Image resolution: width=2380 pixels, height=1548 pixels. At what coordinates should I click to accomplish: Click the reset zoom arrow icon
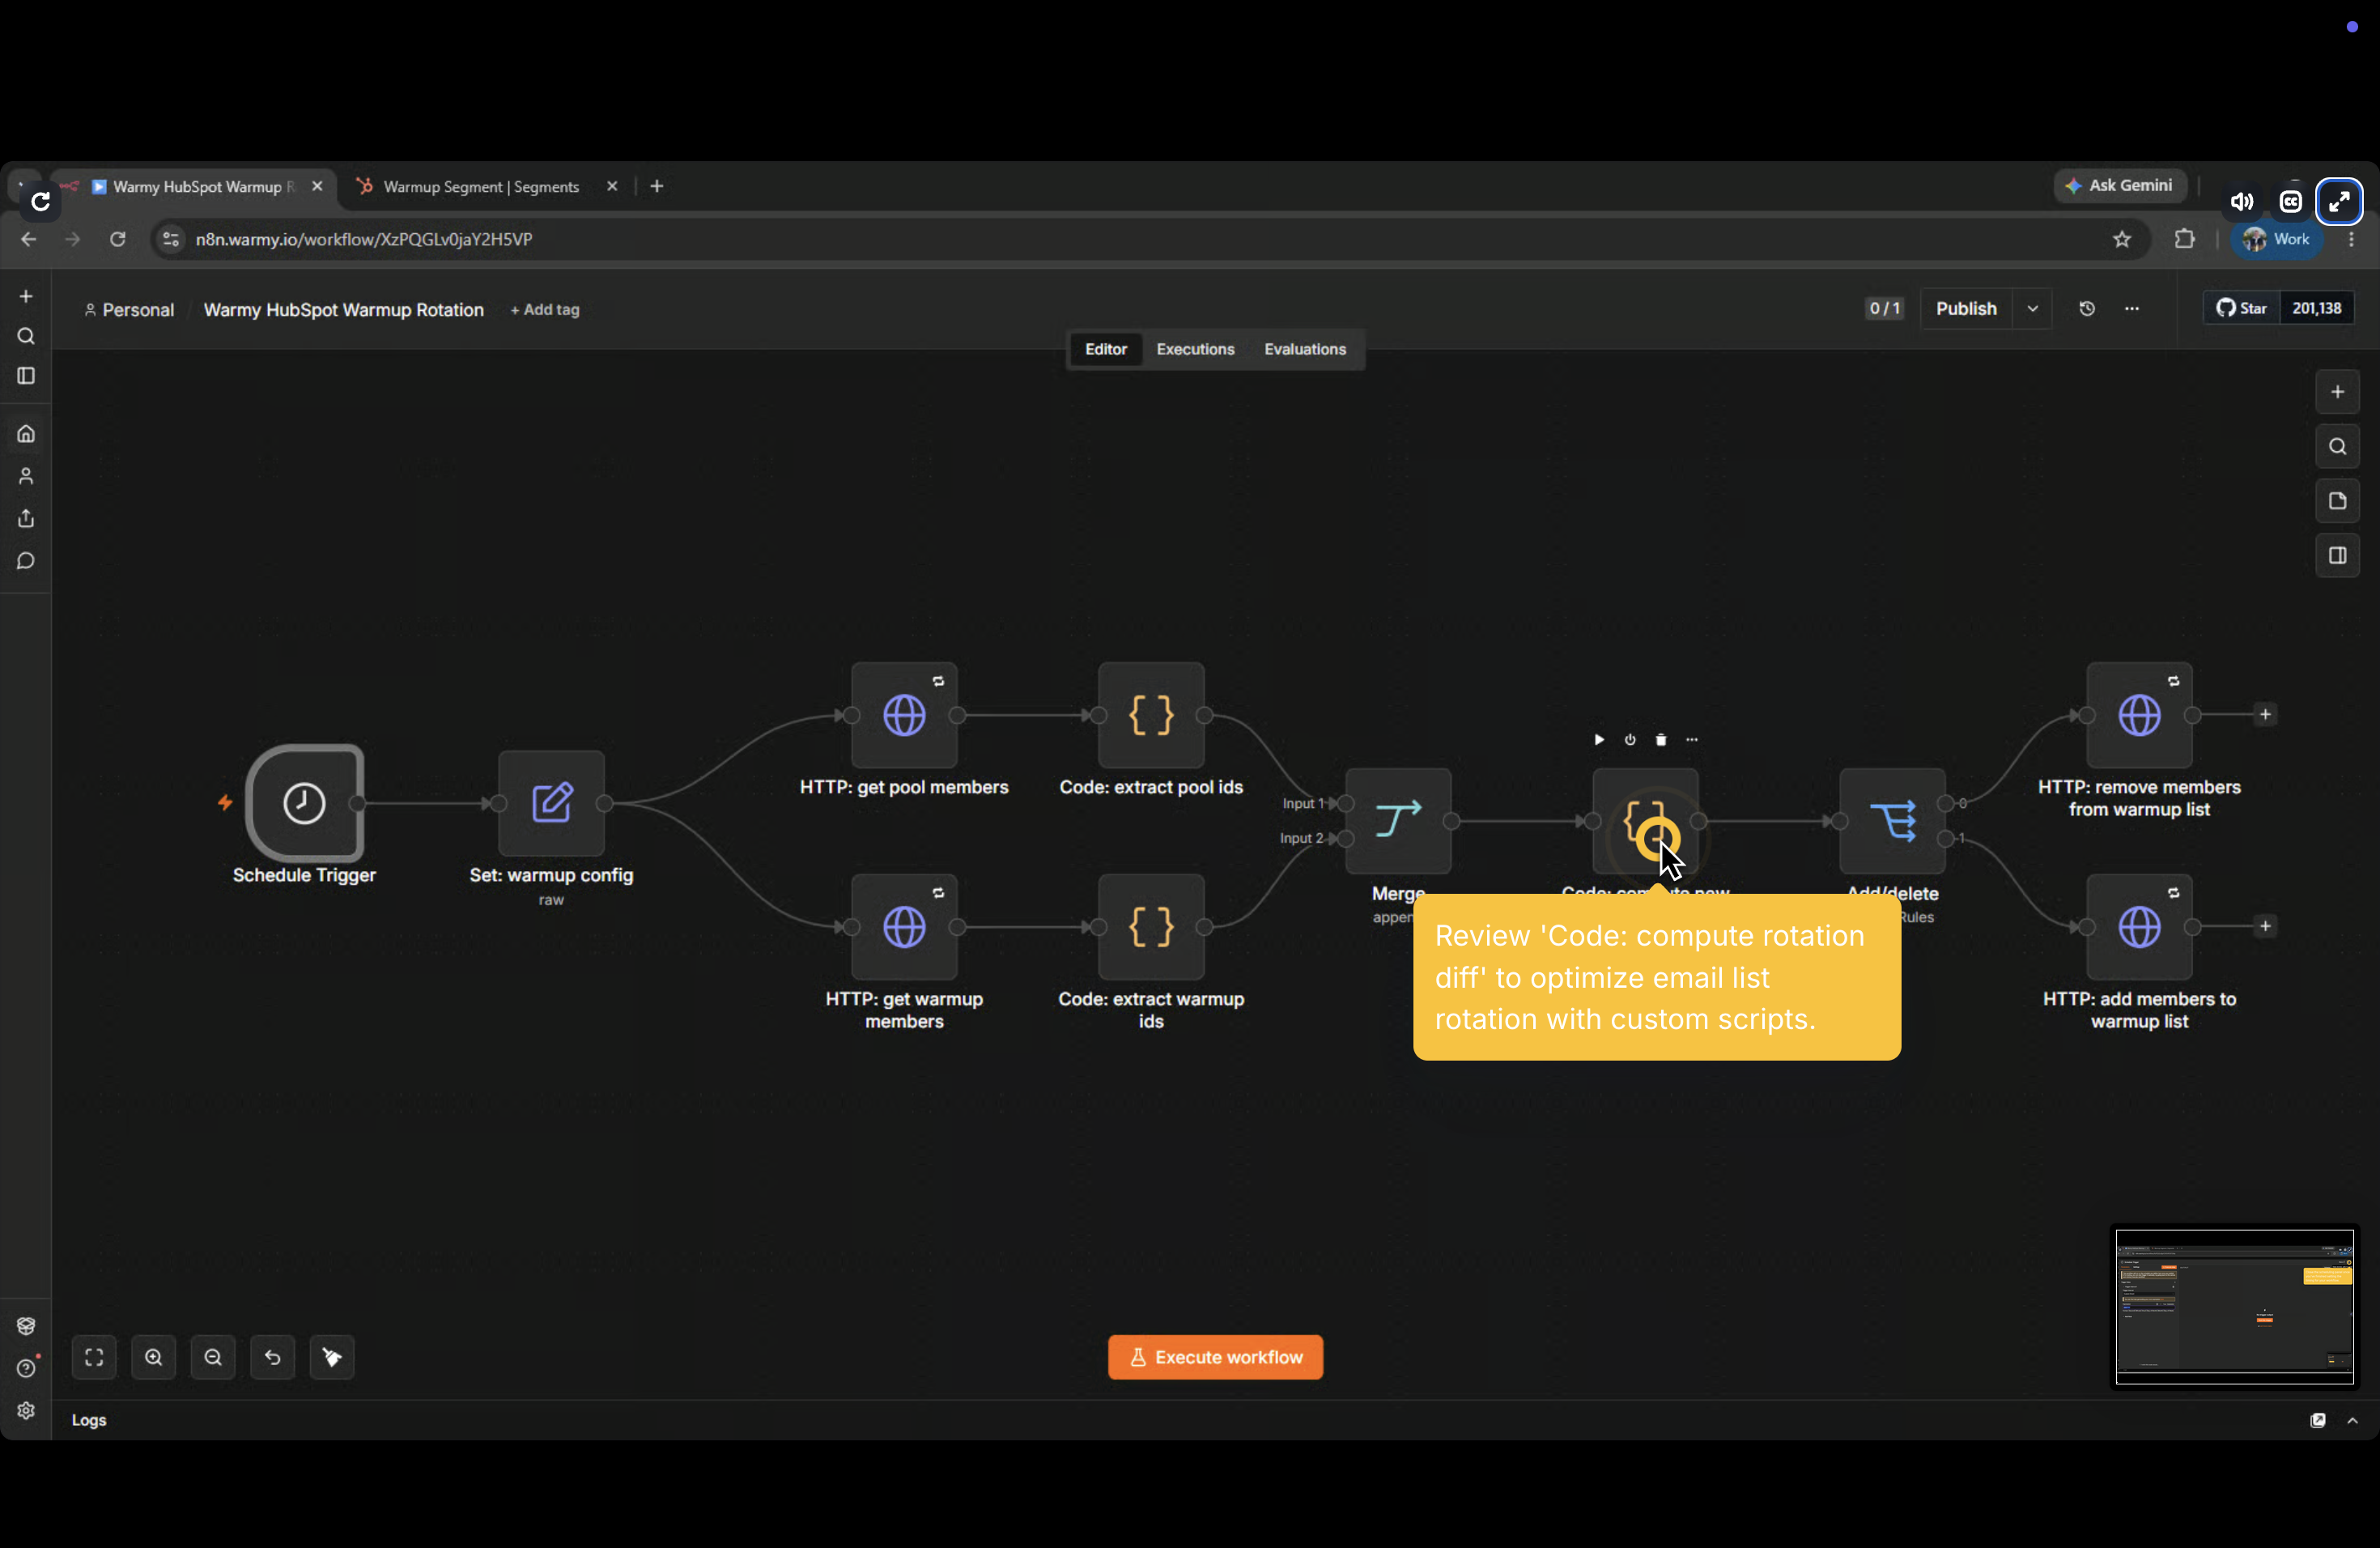point(273,1357)
